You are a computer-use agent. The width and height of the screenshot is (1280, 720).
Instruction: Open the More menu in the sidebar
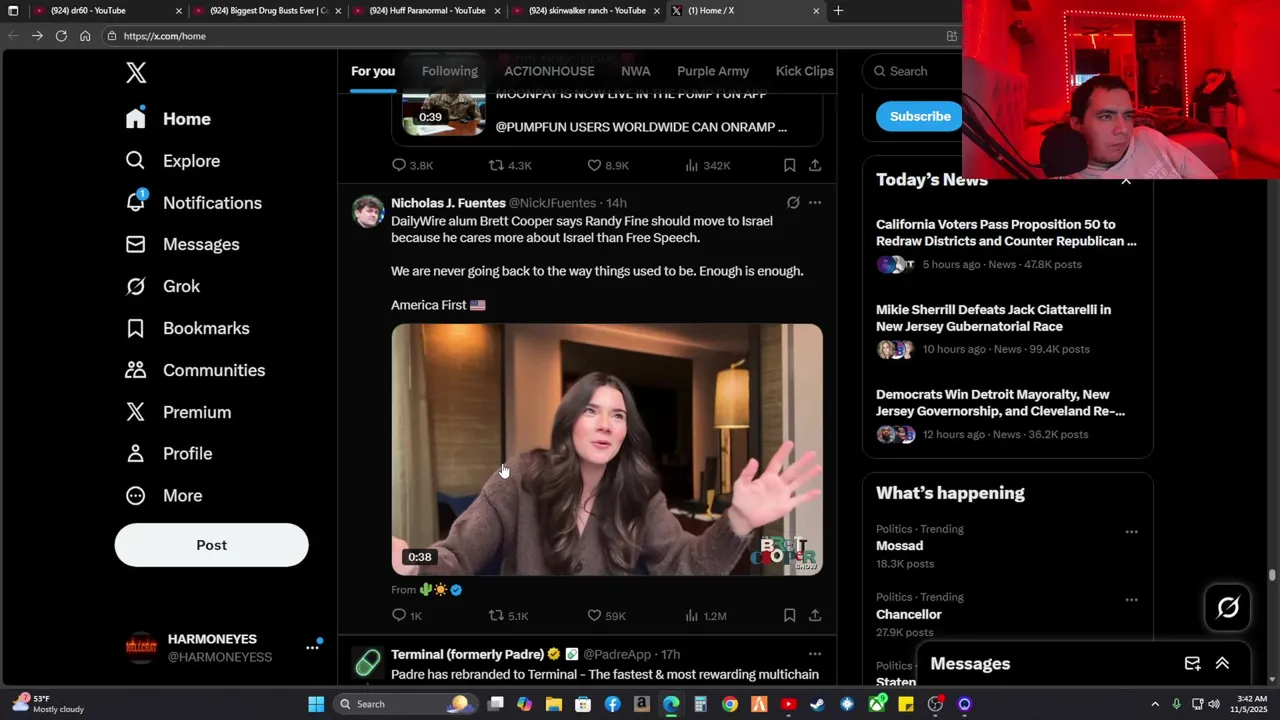[x=163, y=496]
